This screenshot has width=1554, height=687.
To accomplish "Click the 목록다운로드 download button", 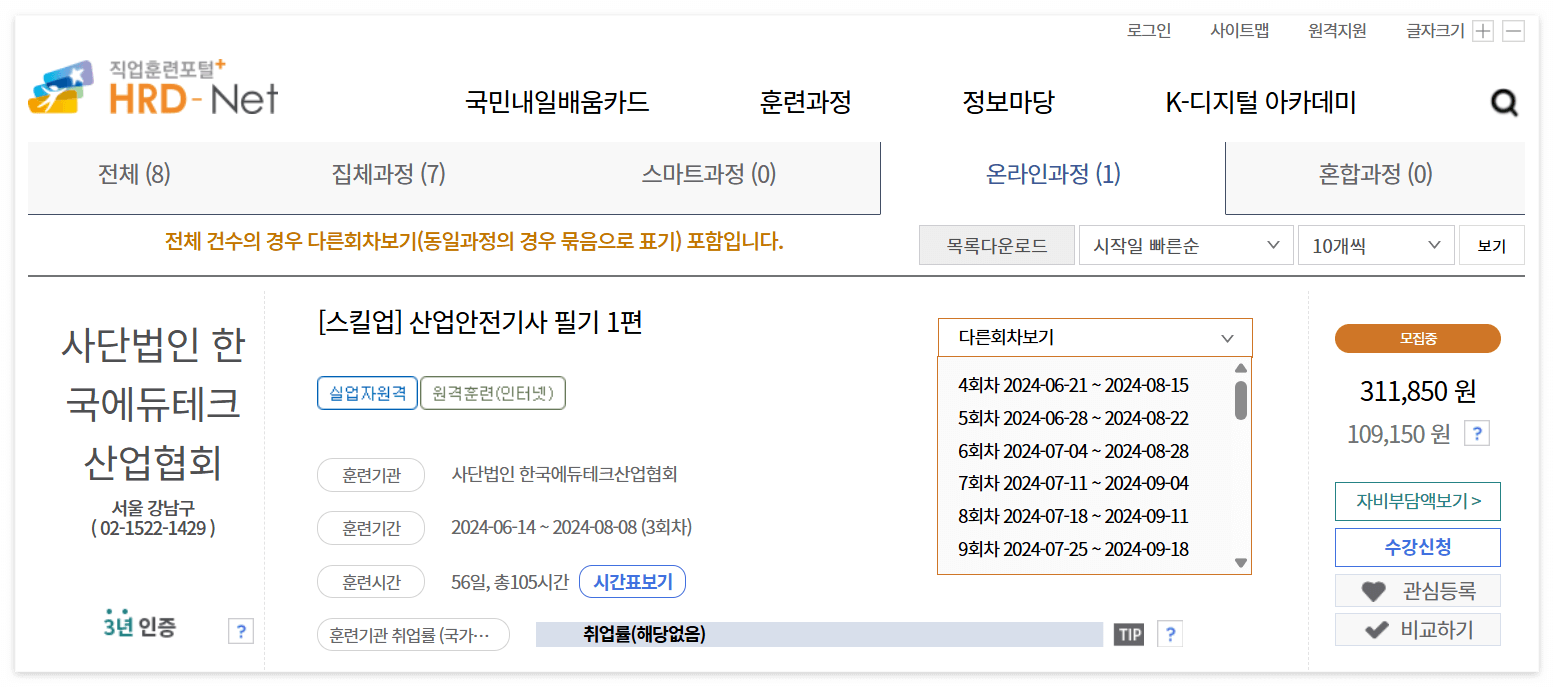I will tap(996, 244).
